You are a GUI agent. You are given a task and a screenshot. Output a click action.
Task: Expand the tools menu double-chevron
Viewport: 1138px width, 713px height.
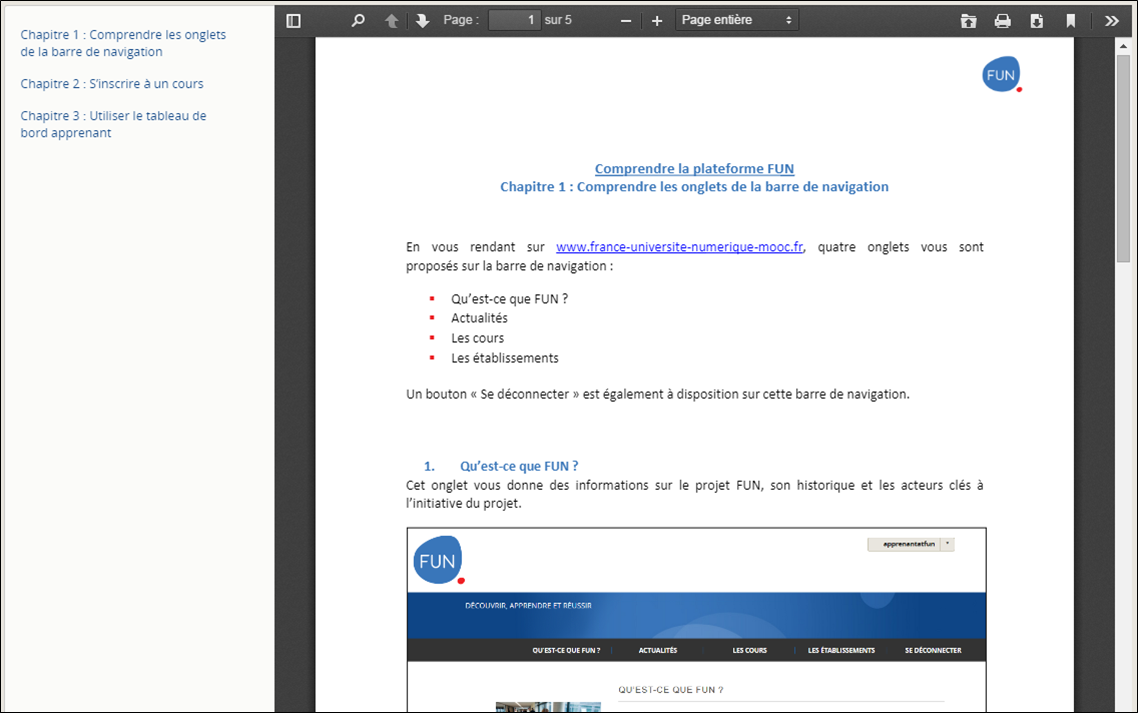pyautogui.click(x=1111, y=21)
